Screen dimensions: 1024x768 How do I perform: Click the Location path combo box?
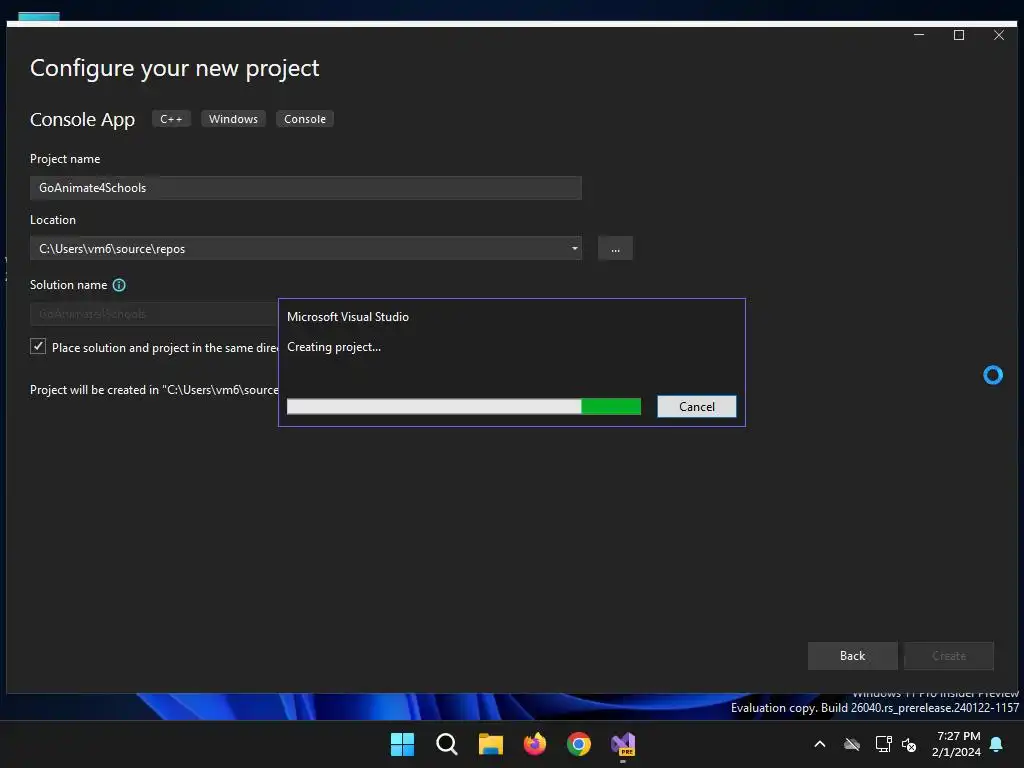306,248
